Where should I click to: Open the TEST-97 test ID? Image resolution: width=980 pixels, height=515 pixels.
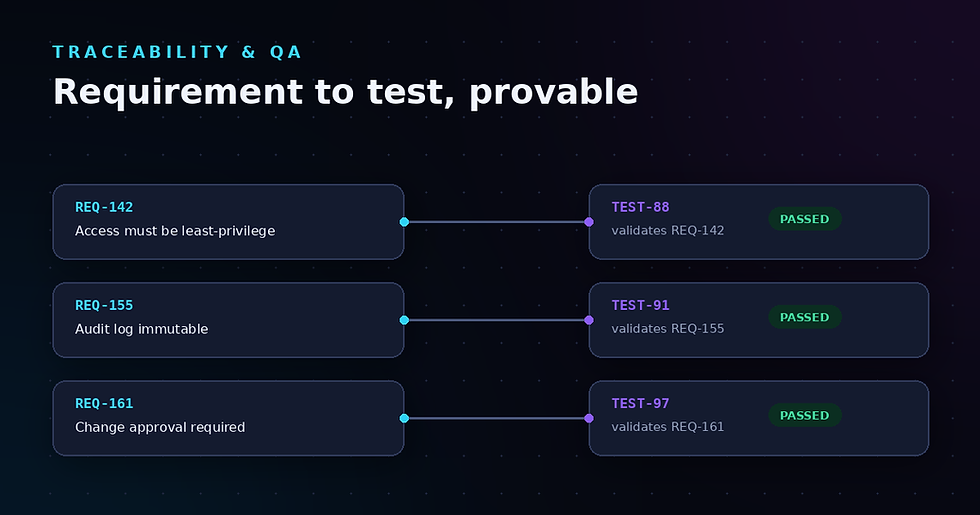tap(640, 403)
